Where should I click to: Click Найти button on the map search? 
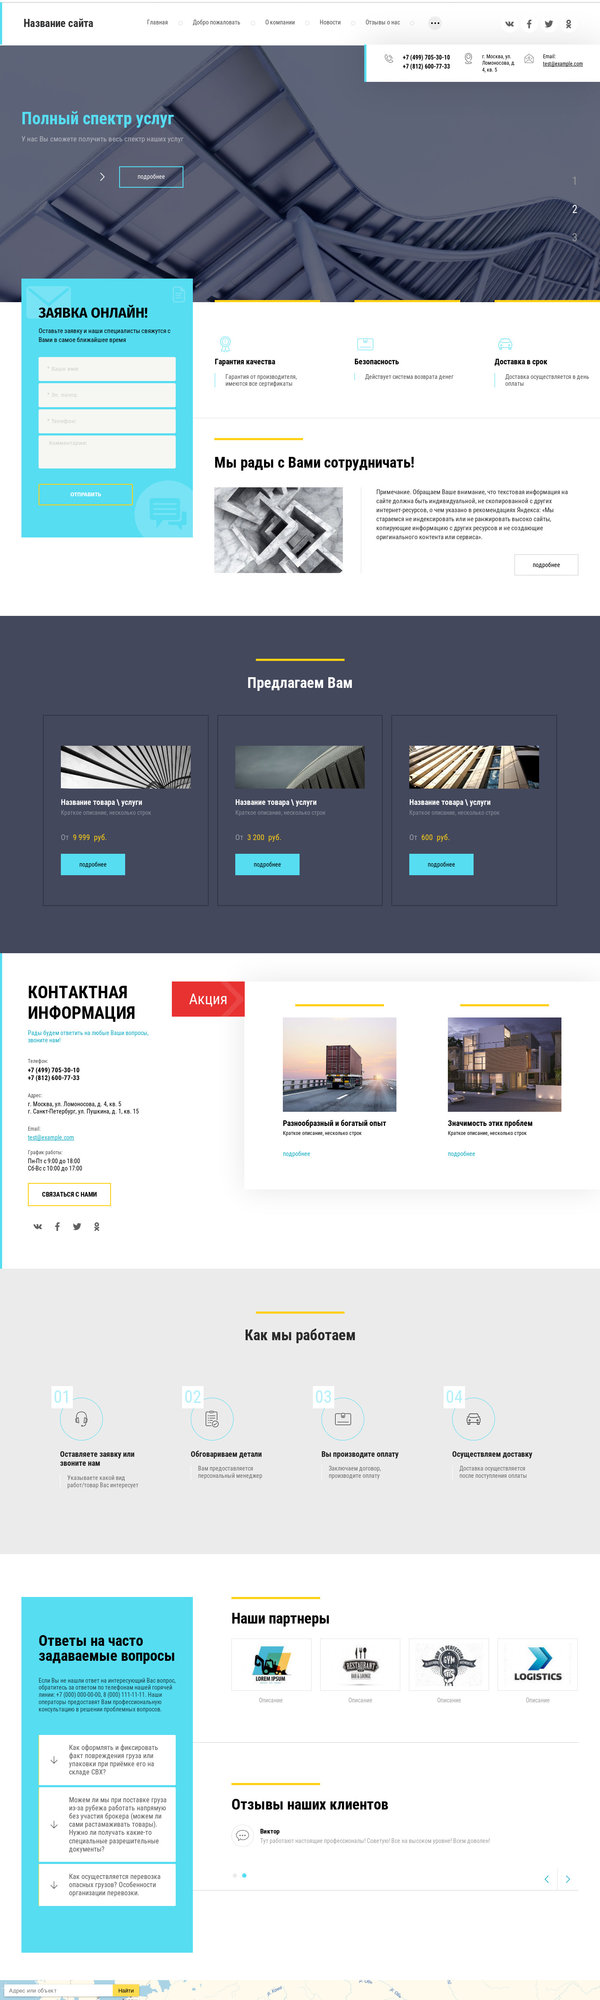coord(126,1990)
